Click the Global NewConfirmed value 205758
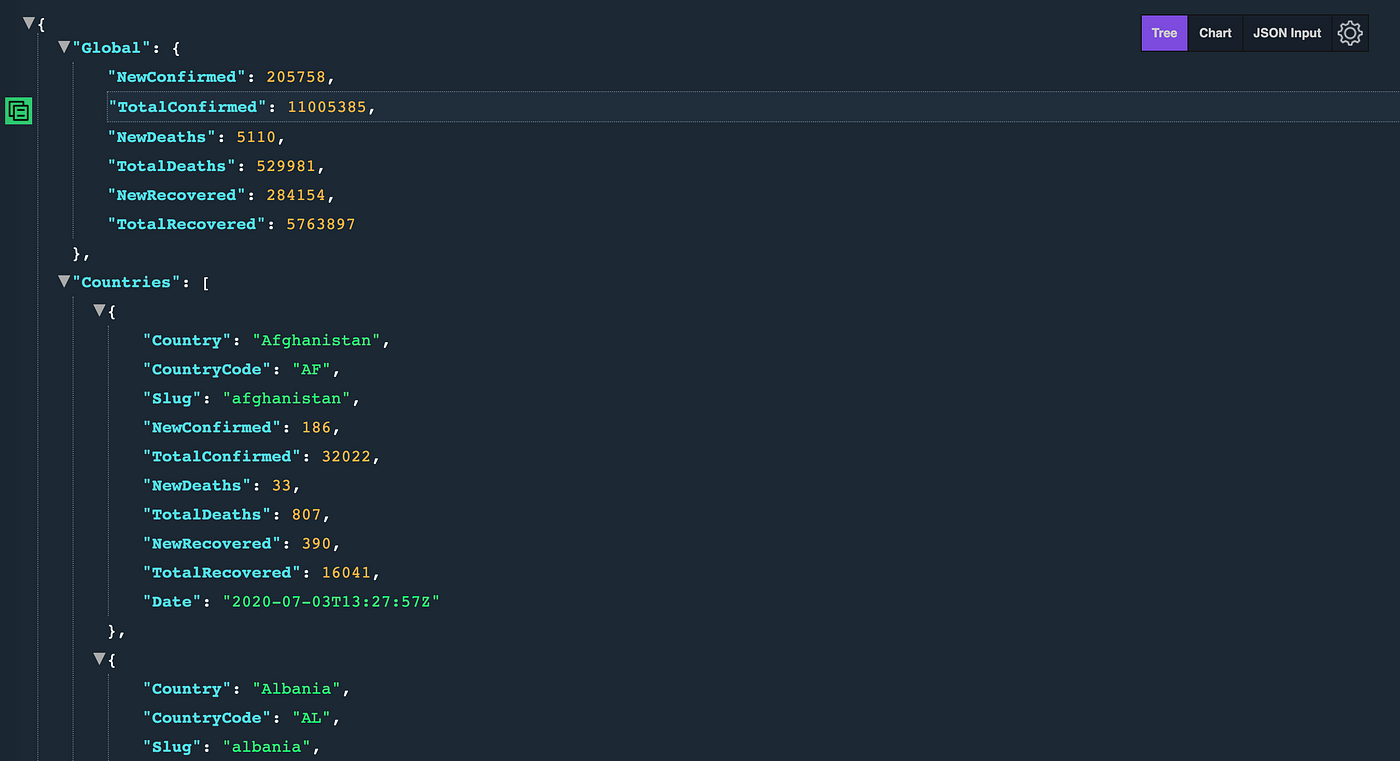This screenshot has width=1400, height=761. (293, 76)
